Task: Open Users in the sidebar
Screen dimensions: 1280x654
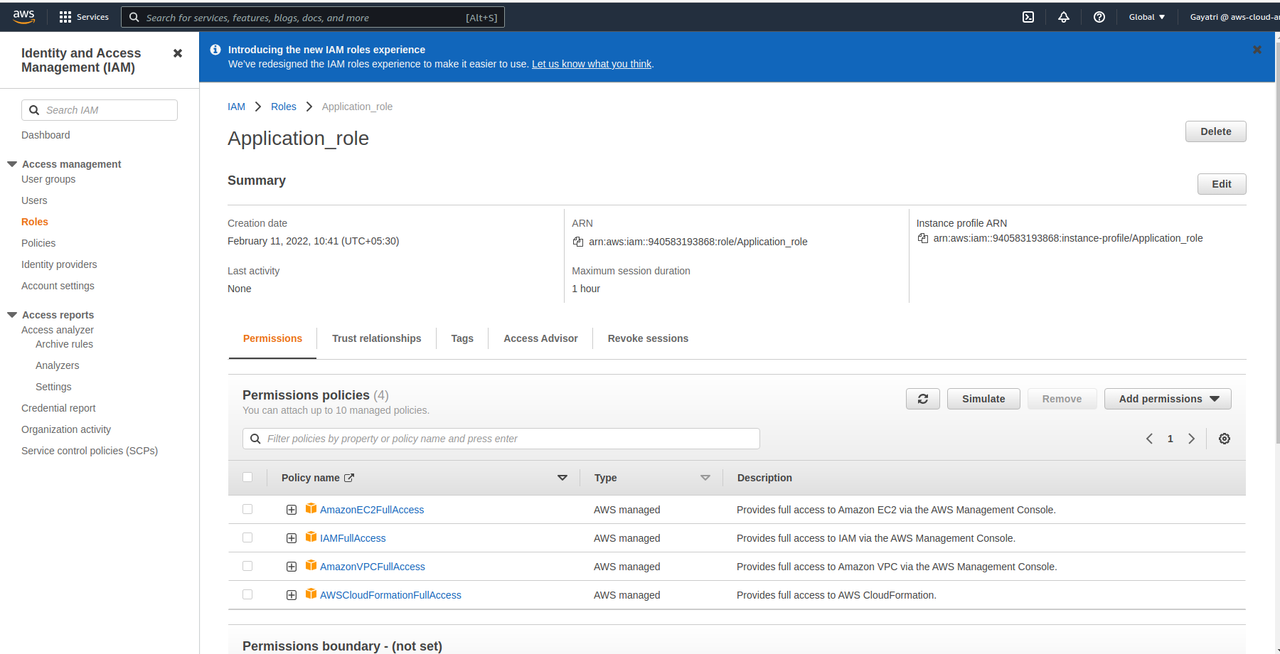Action: [x=34, y=201]
